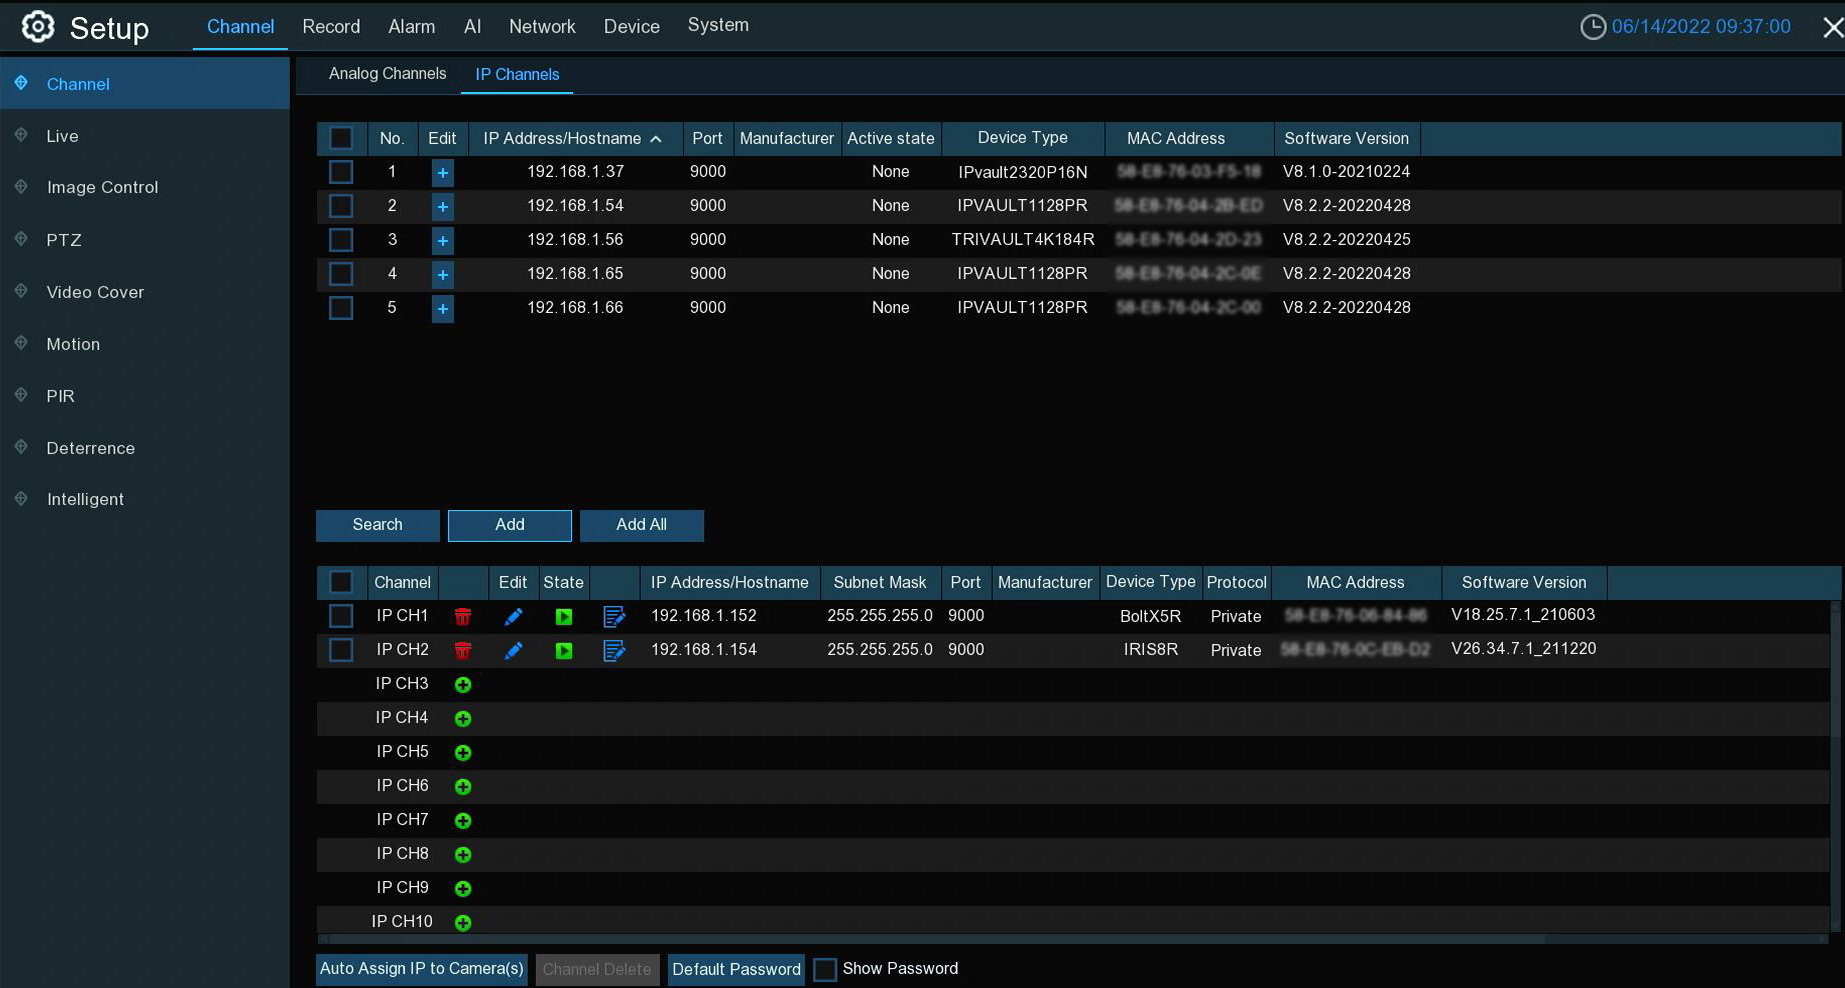Click the Device Type header in the discovered list
The height and width of the screenshot is (988, 1845).
click(1023, 138)
